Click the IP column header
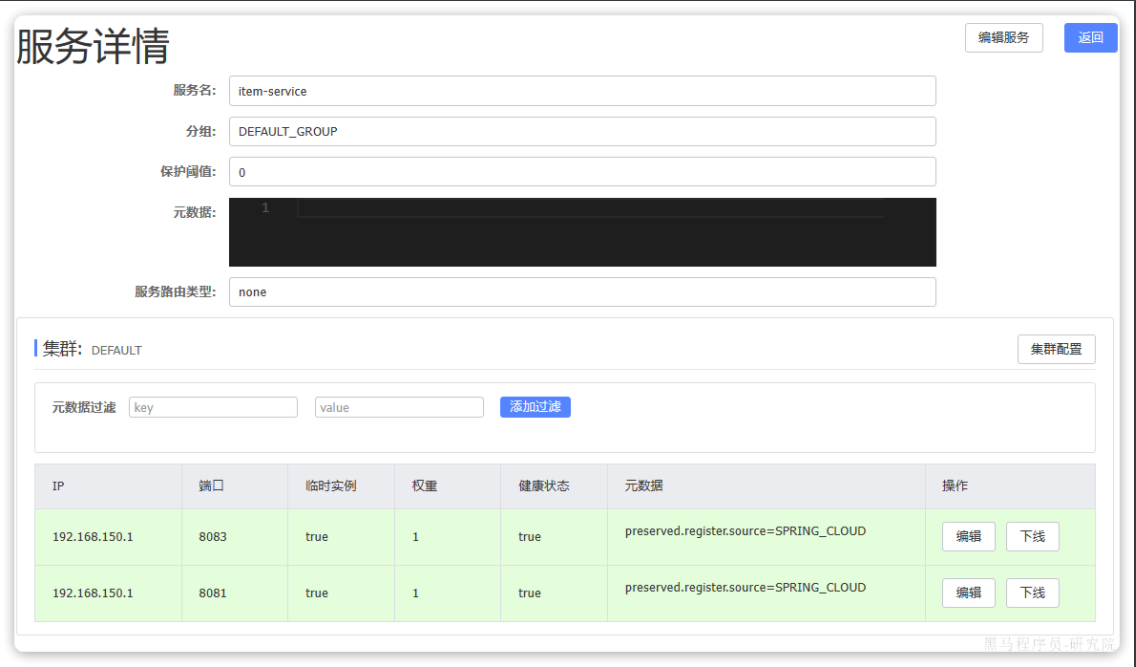 coord(61,486)
